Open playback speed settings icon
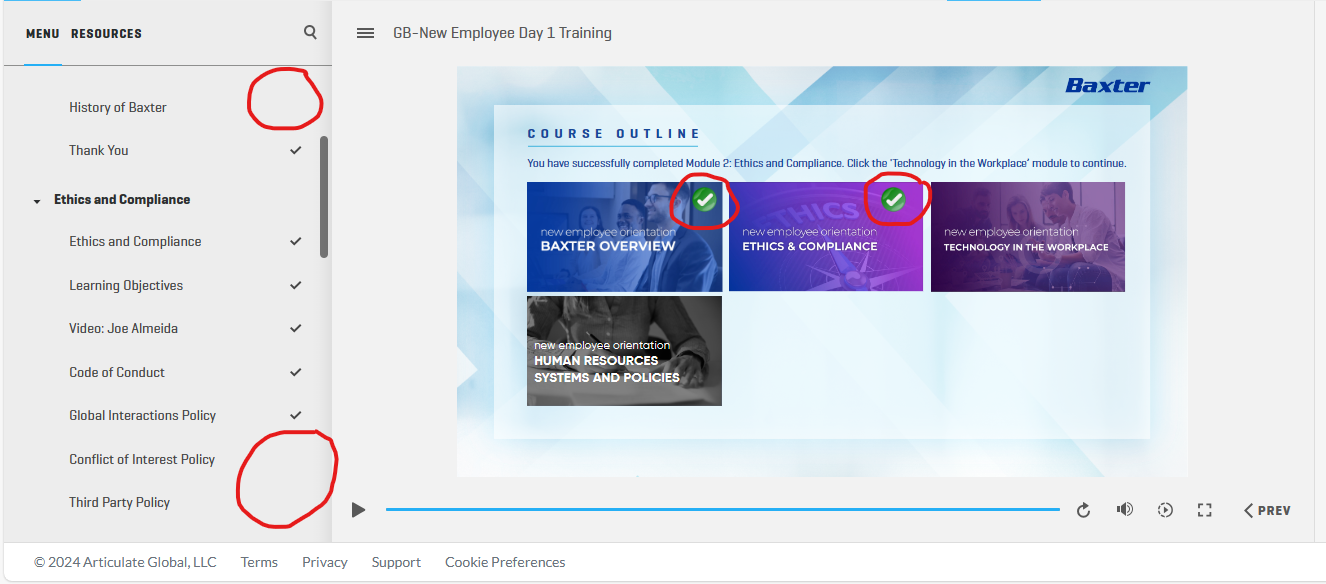The image size is (1326, 584). [1165, 510]
